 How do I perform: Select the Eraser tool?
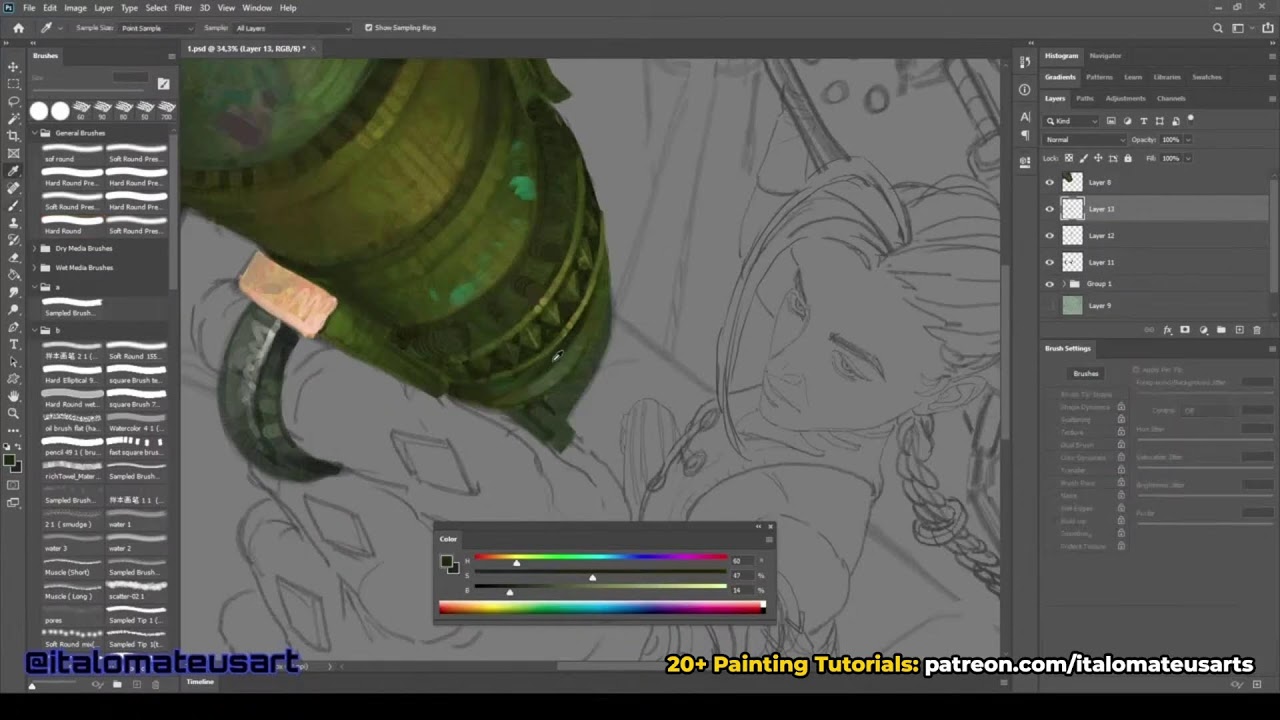tap(13, 257)
